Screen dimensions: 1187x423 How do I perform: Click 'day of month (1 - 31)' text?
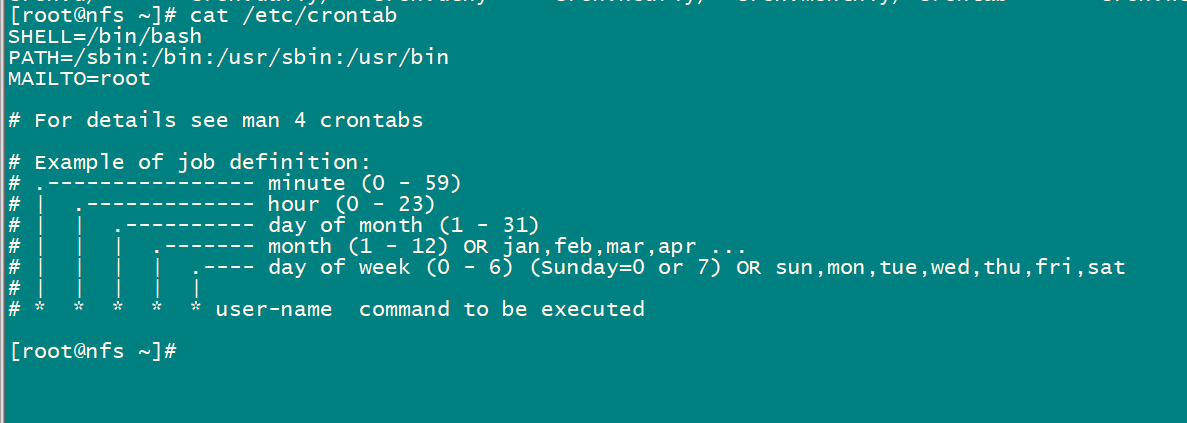tap(403, 225)
